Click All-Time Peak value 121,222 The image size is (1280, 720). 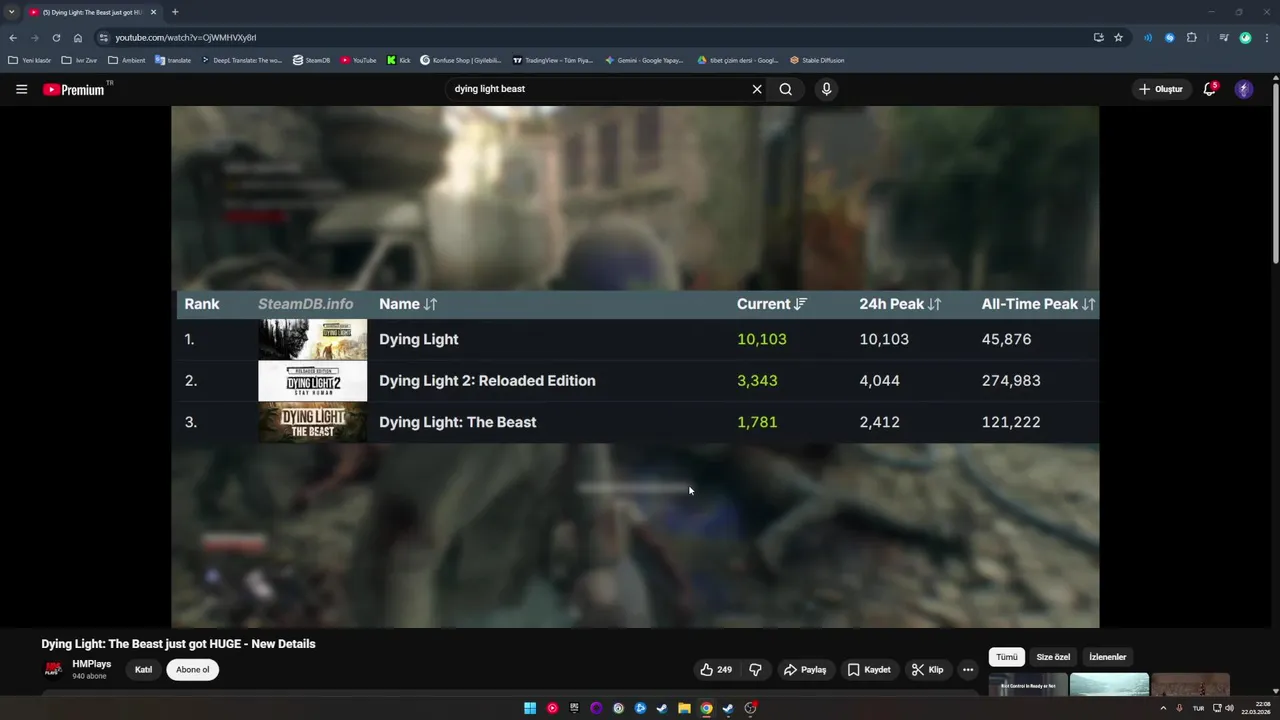[x=1011, y=422]
